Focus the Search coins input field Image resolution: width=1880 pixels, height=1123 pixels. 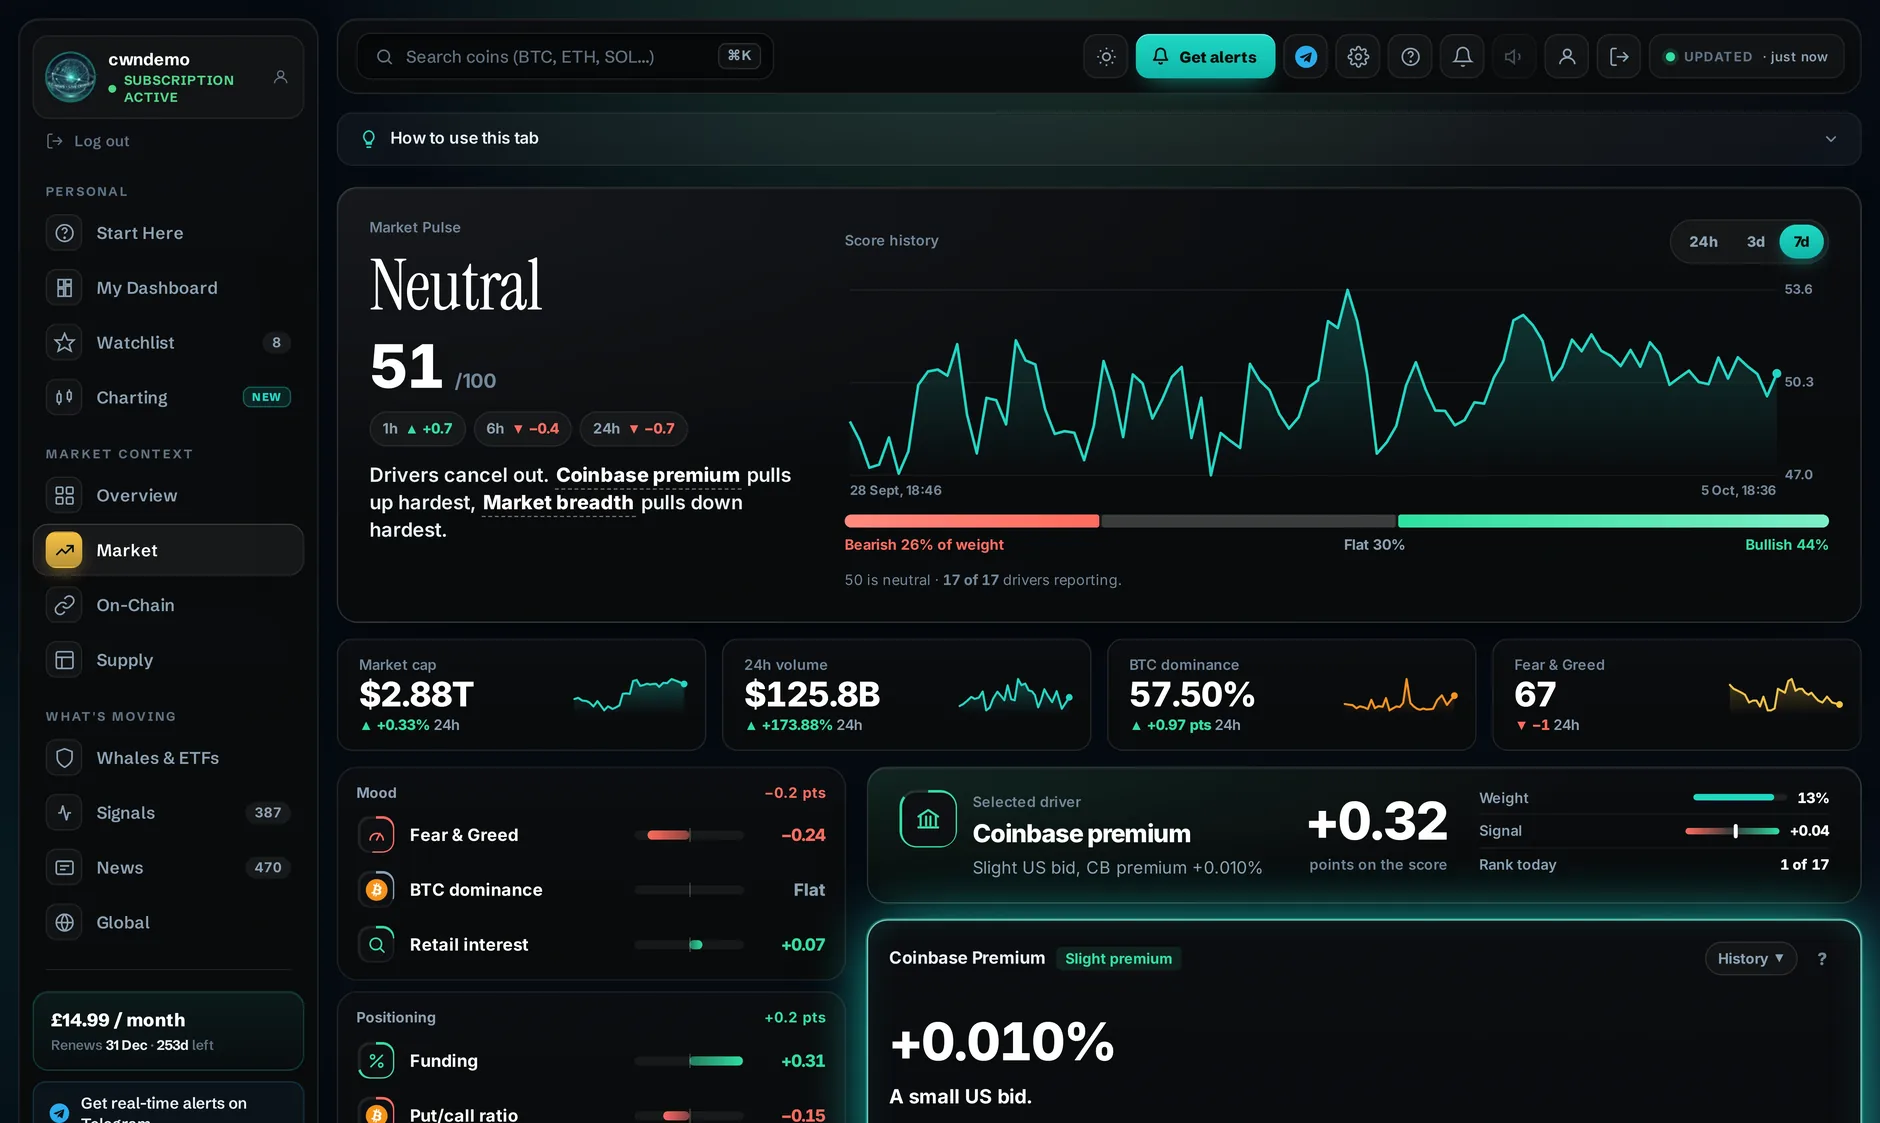(x=565, y=57)
